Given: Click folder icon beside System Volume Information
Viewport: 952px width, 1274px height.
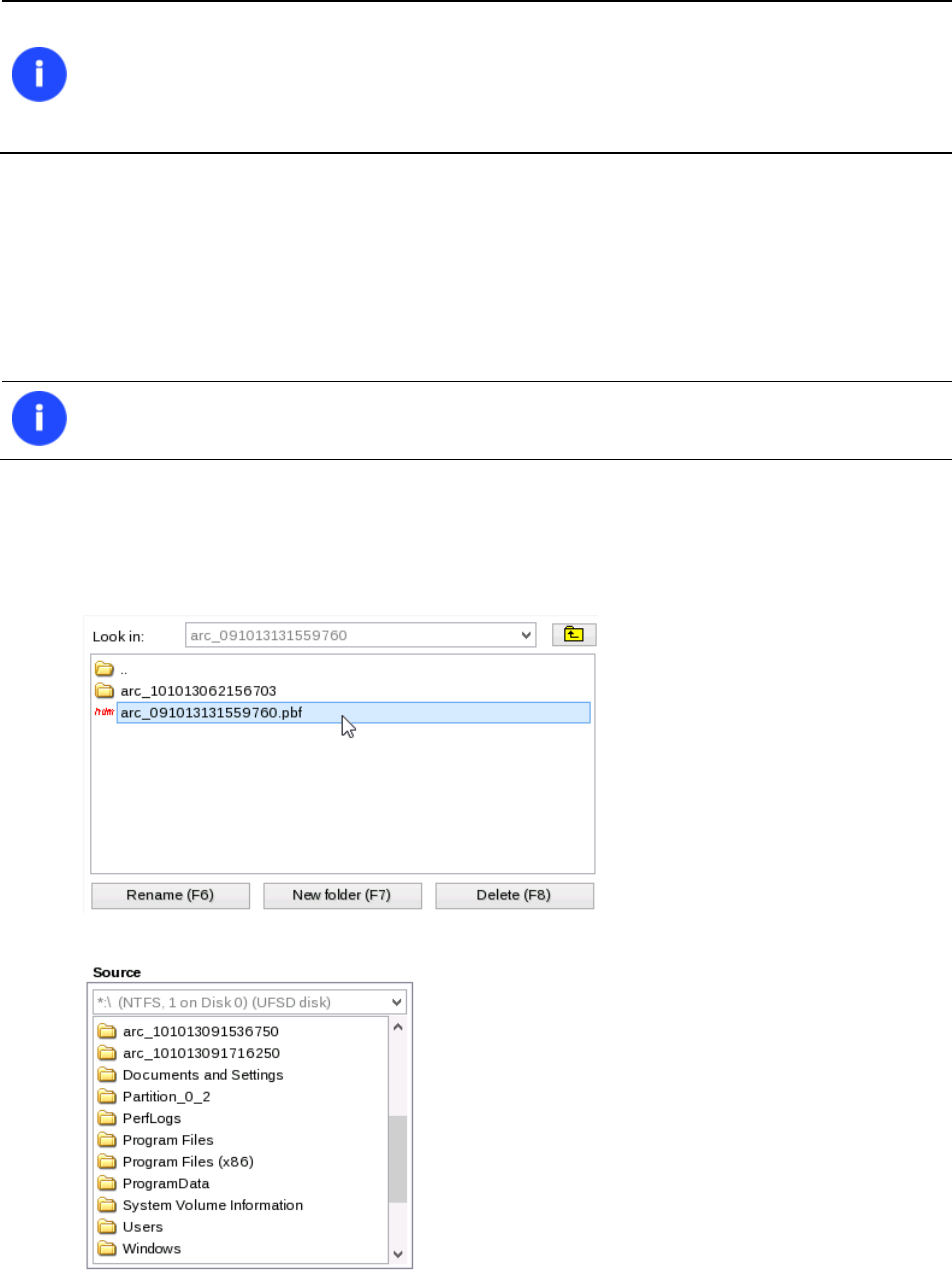Looking at the screenshot, I should (x=107, y=1205).
